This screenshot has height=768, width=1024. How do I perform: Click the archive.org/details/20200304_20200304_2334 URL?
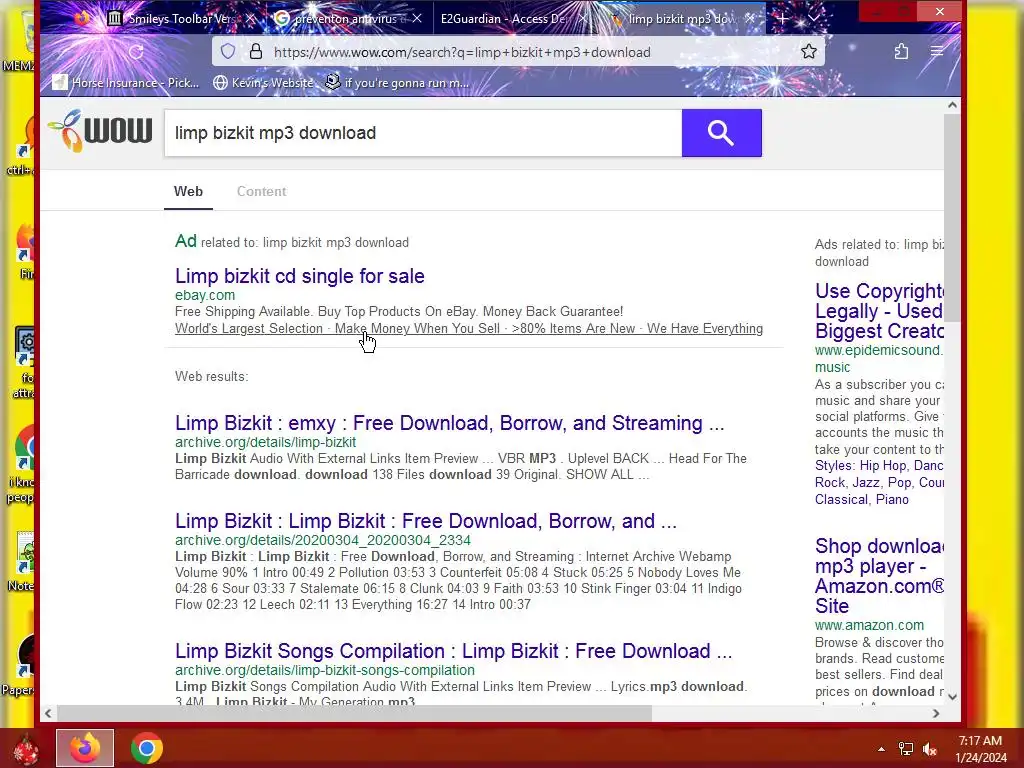(323, 540)
